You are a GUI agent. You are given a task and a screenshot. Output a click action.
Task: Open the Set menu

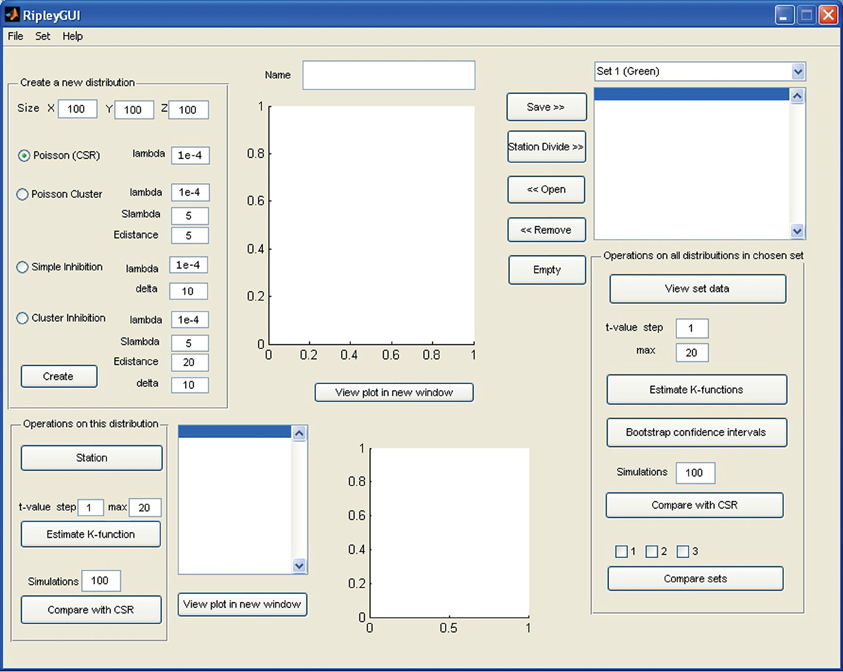pyautogui.click(x=42, y=36)
